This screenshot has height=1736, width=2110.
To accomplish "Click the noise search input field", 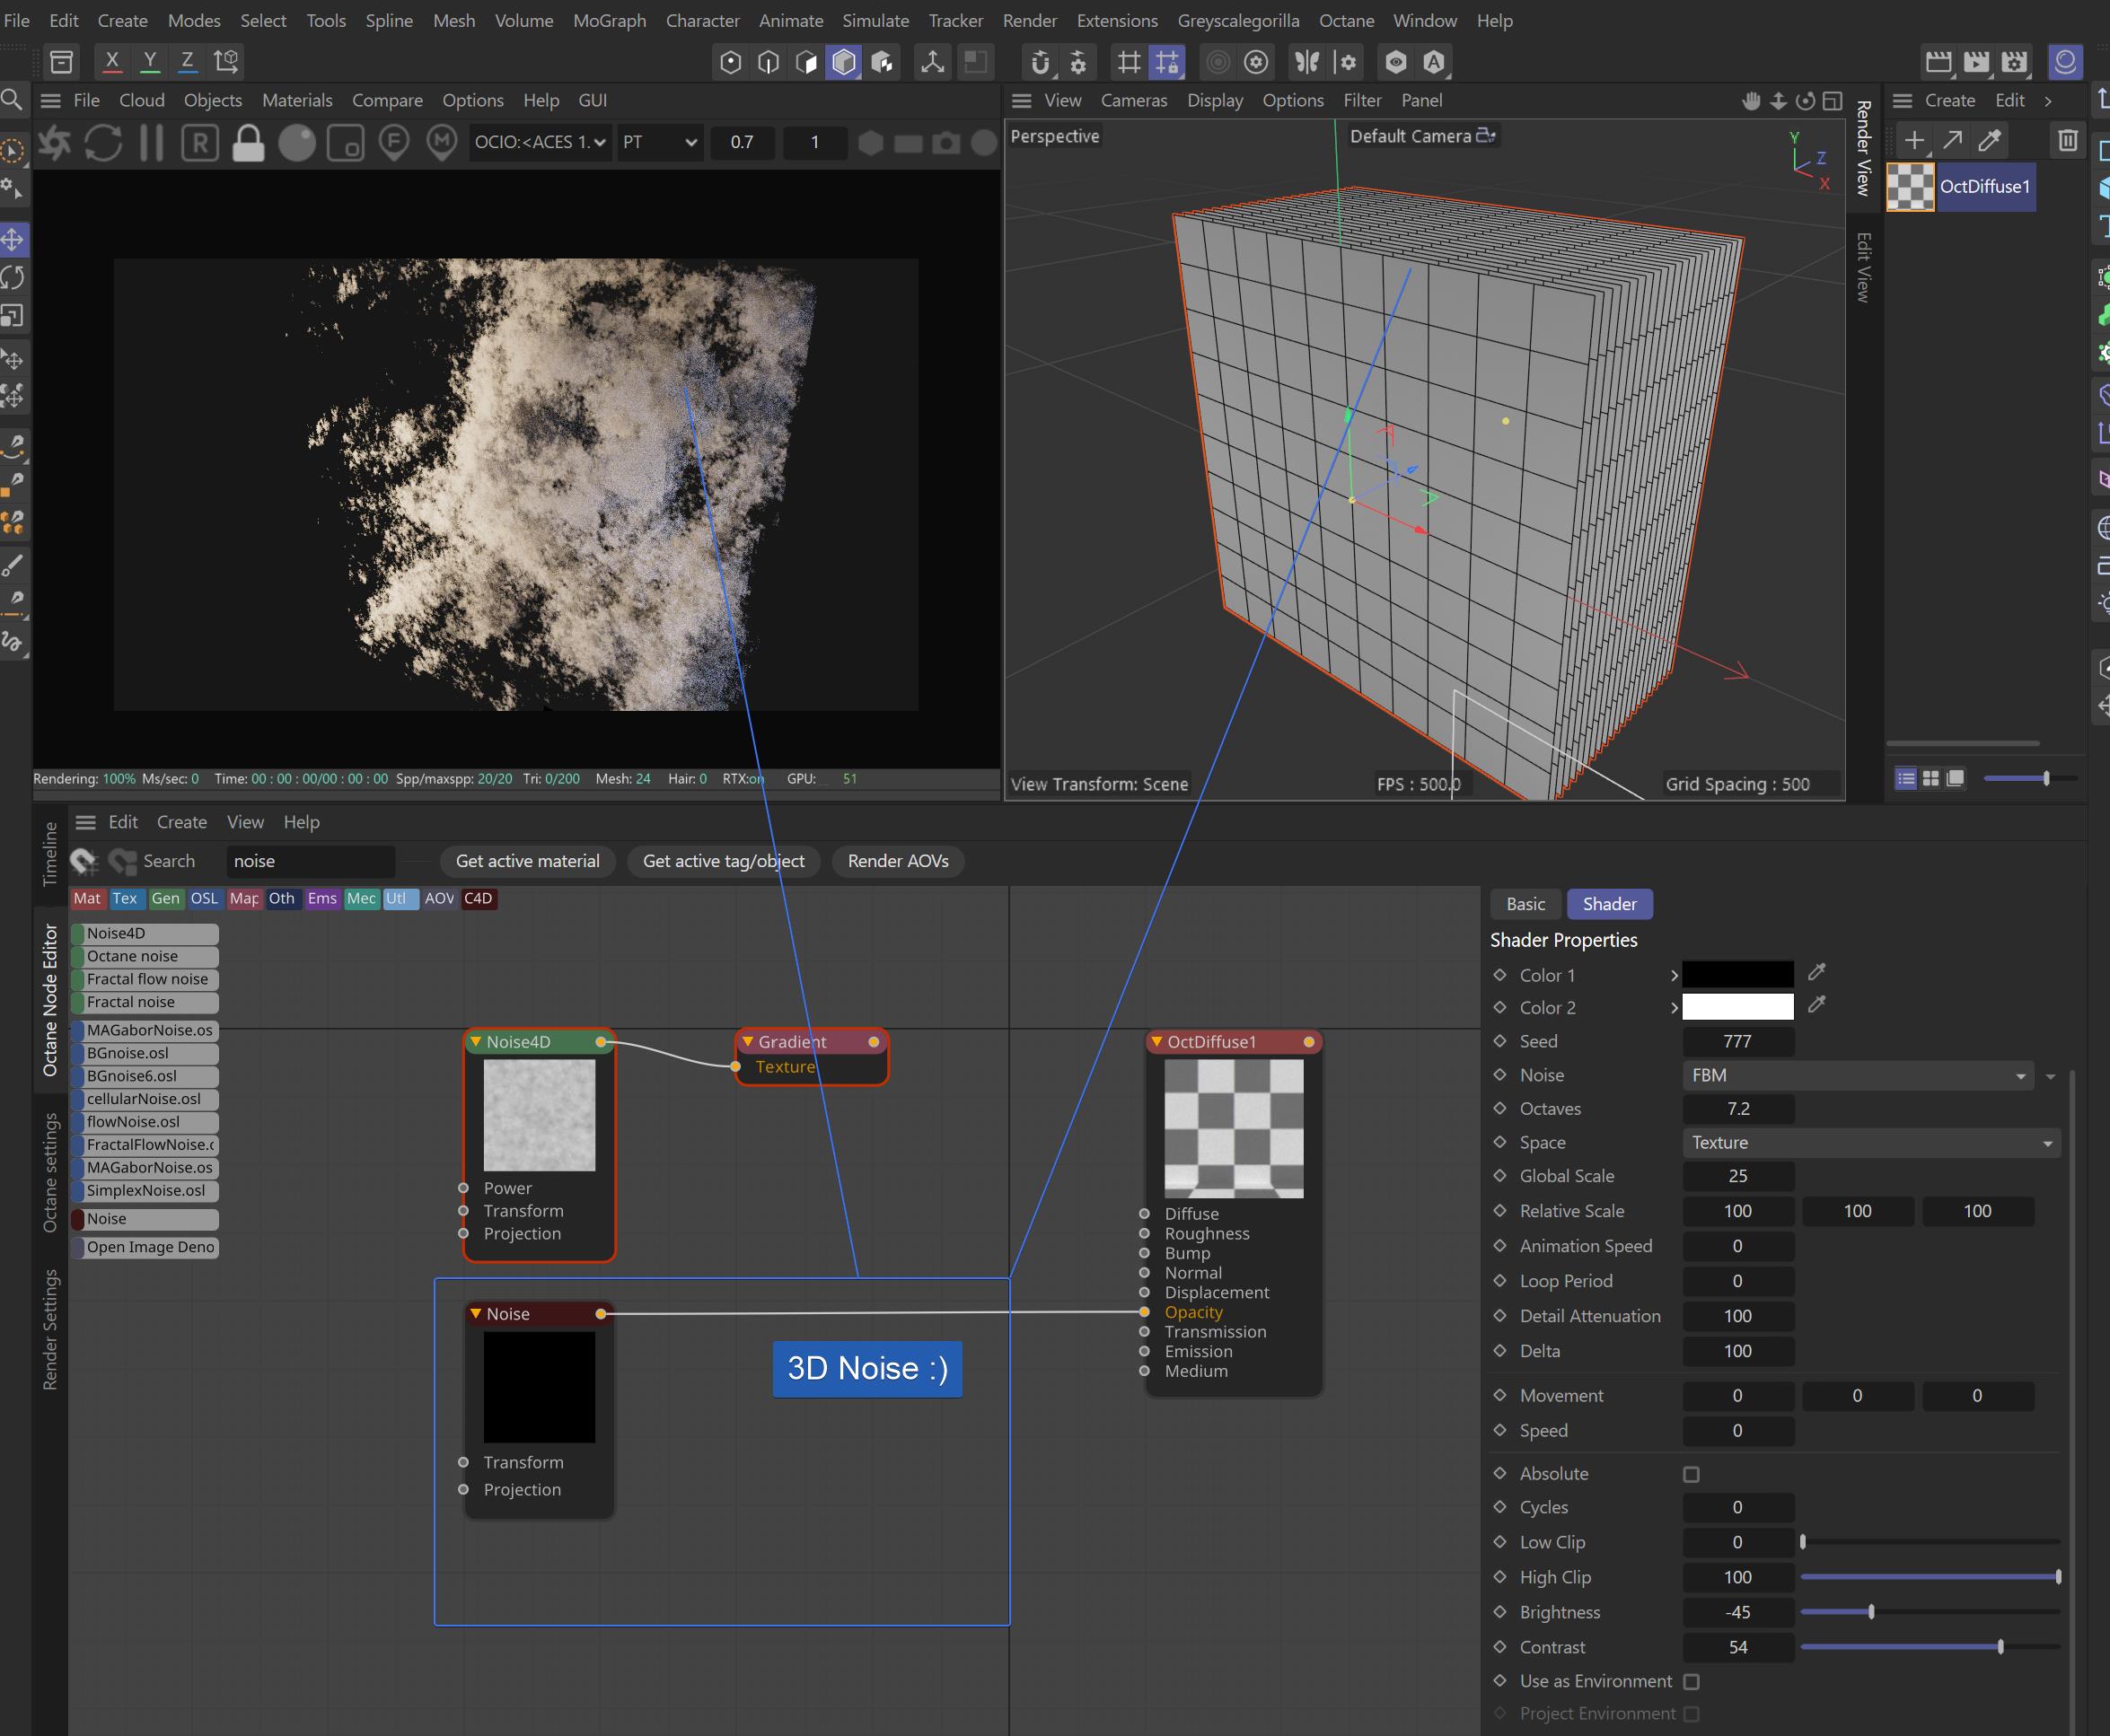I will 310,861.
